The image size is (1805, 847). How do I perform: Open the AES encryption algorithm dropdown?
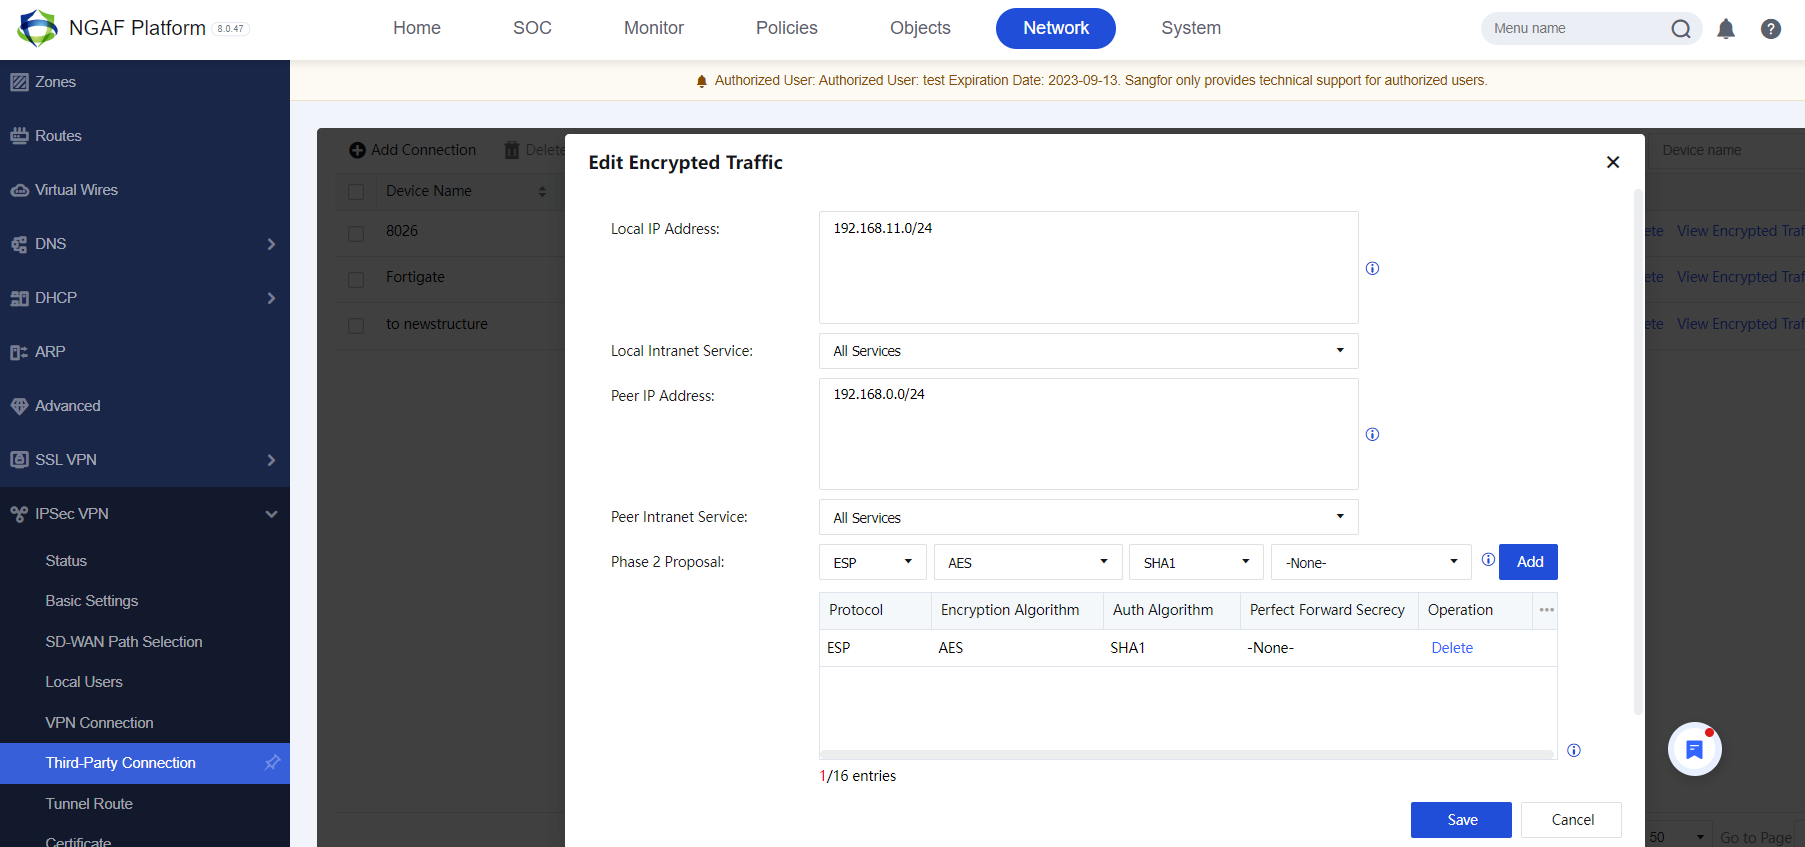point(1028,562)
